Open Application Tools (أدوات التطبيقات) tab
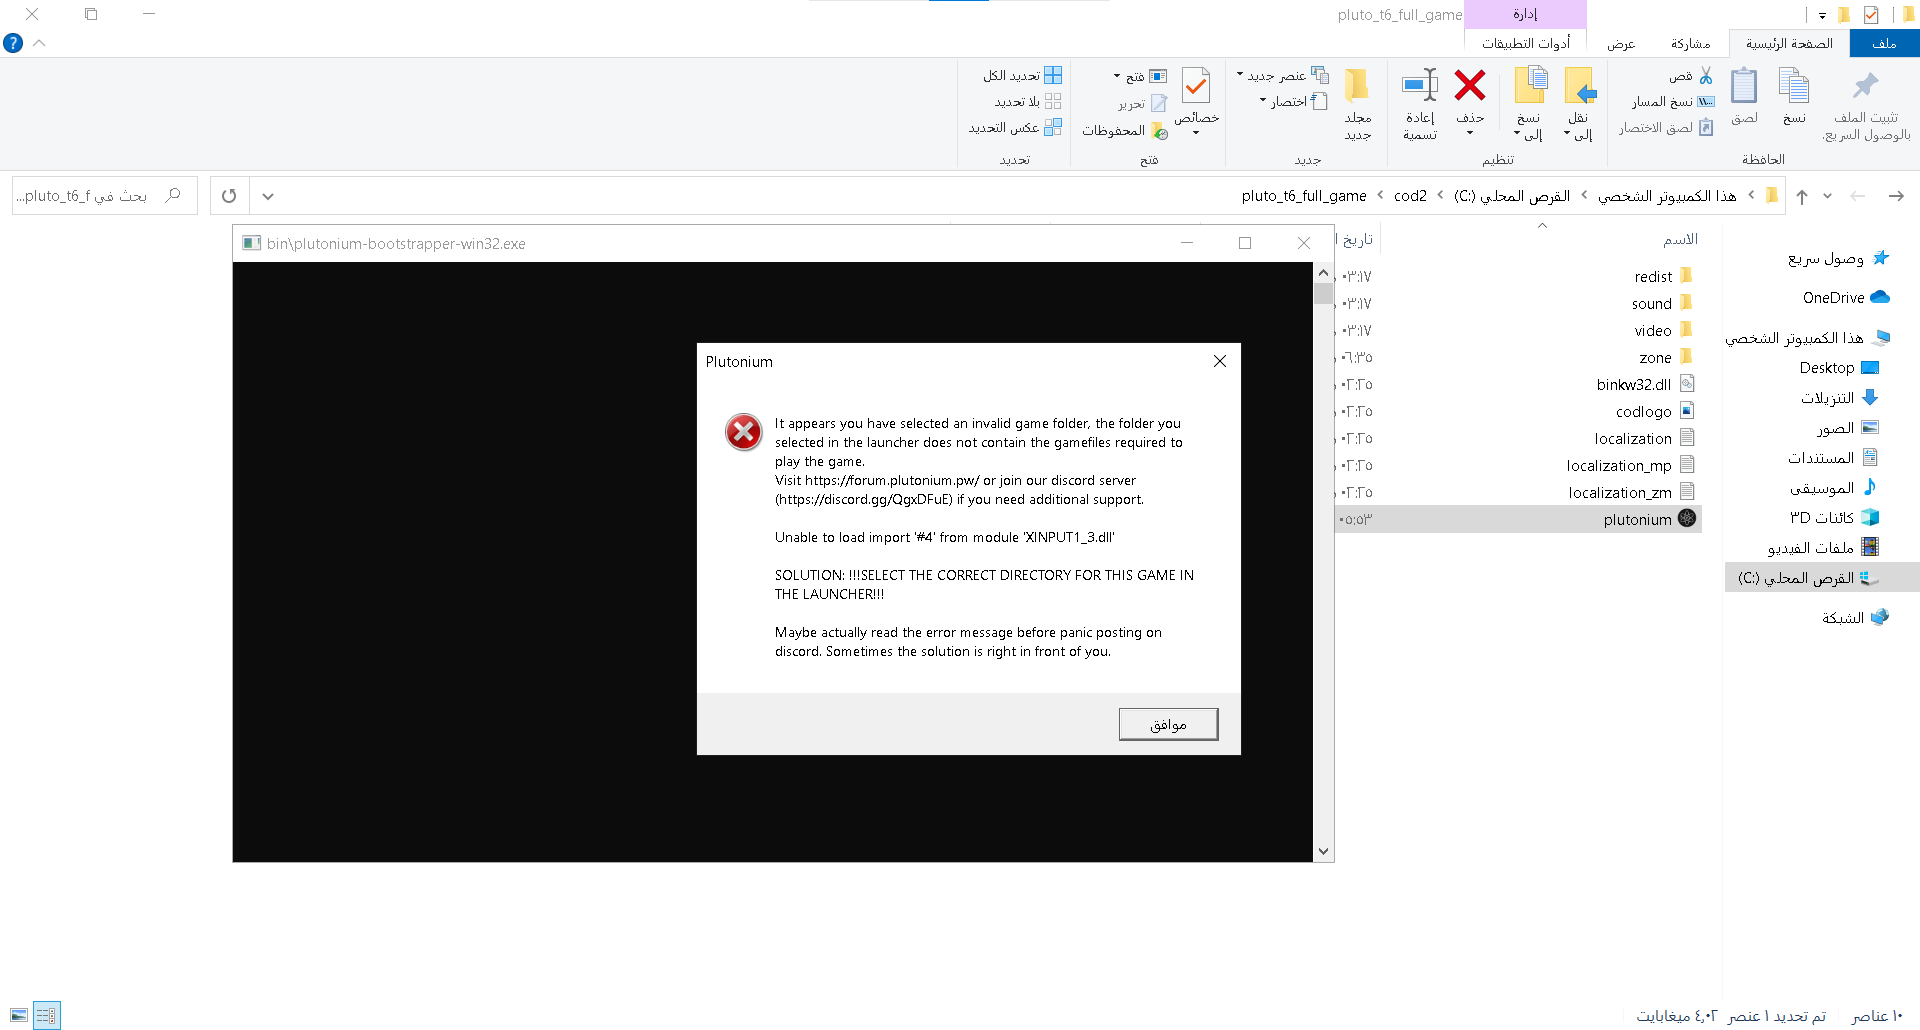1920x1030 pixels. coord(1525,43)
